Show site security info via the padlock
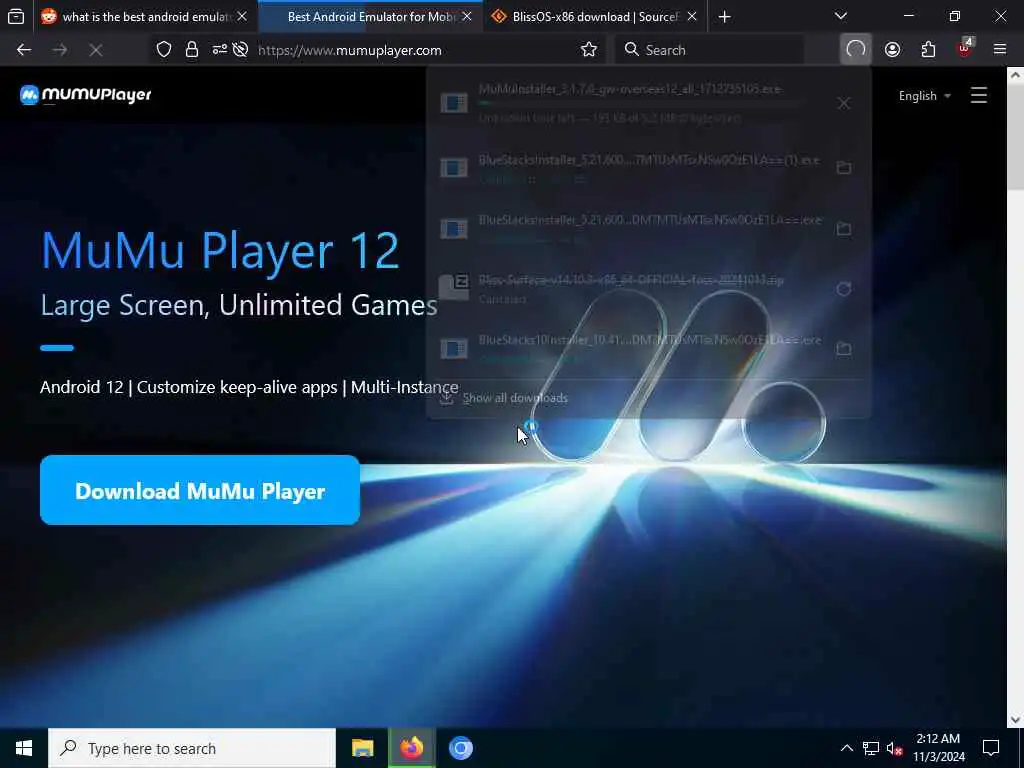 [191, 50]
